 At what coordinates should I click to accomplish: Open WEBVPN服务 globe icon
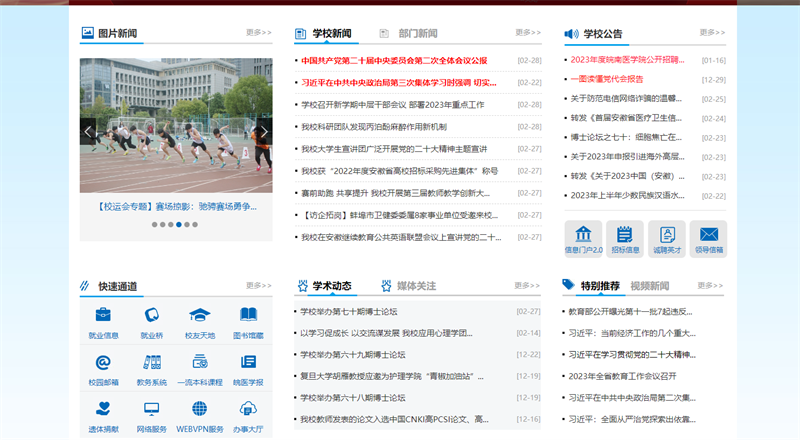199,410
